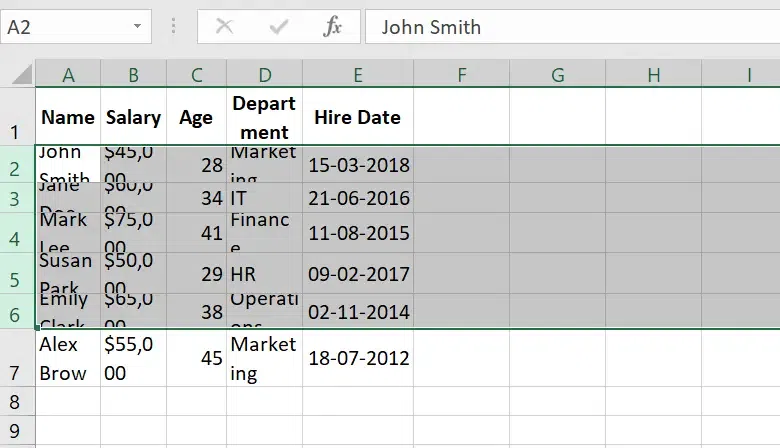Expand the Name Box dropdown arrow
Image resolution: width=780 pixels, height=448 pixels.
click(135, 27)
